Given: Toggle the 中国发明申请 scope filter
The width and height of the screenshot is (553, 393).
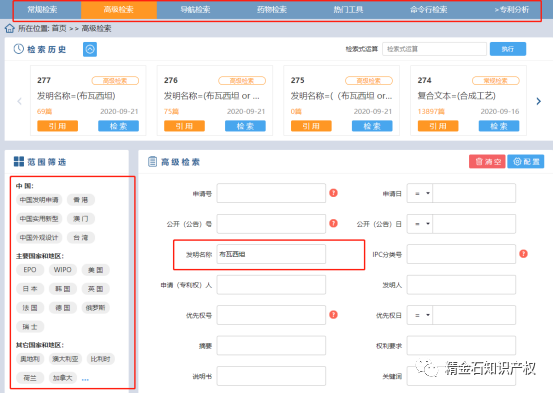Looking at the screenshot, I should pyautogui.click(x=39, y=200).
